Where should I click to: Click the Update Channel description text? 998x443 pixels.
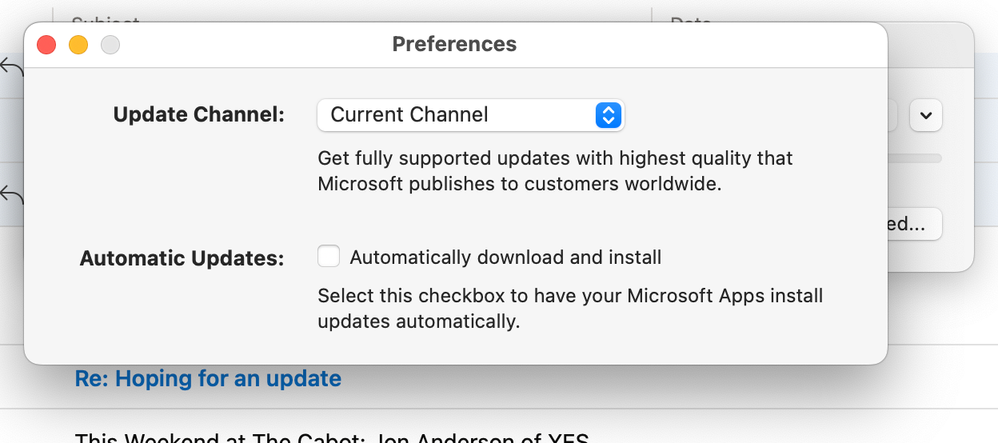555,171
